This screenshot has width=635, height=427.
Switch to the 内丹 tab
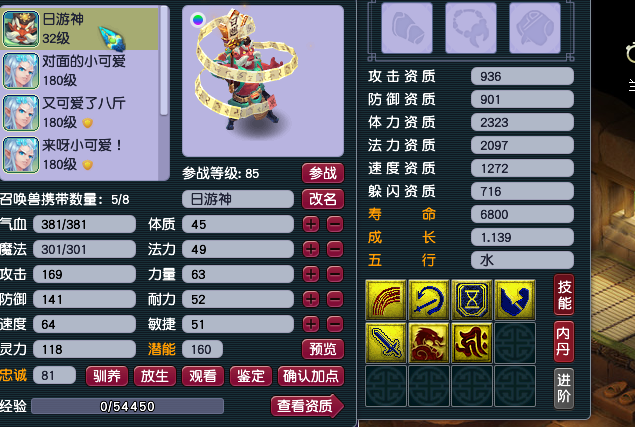(564, 341)
